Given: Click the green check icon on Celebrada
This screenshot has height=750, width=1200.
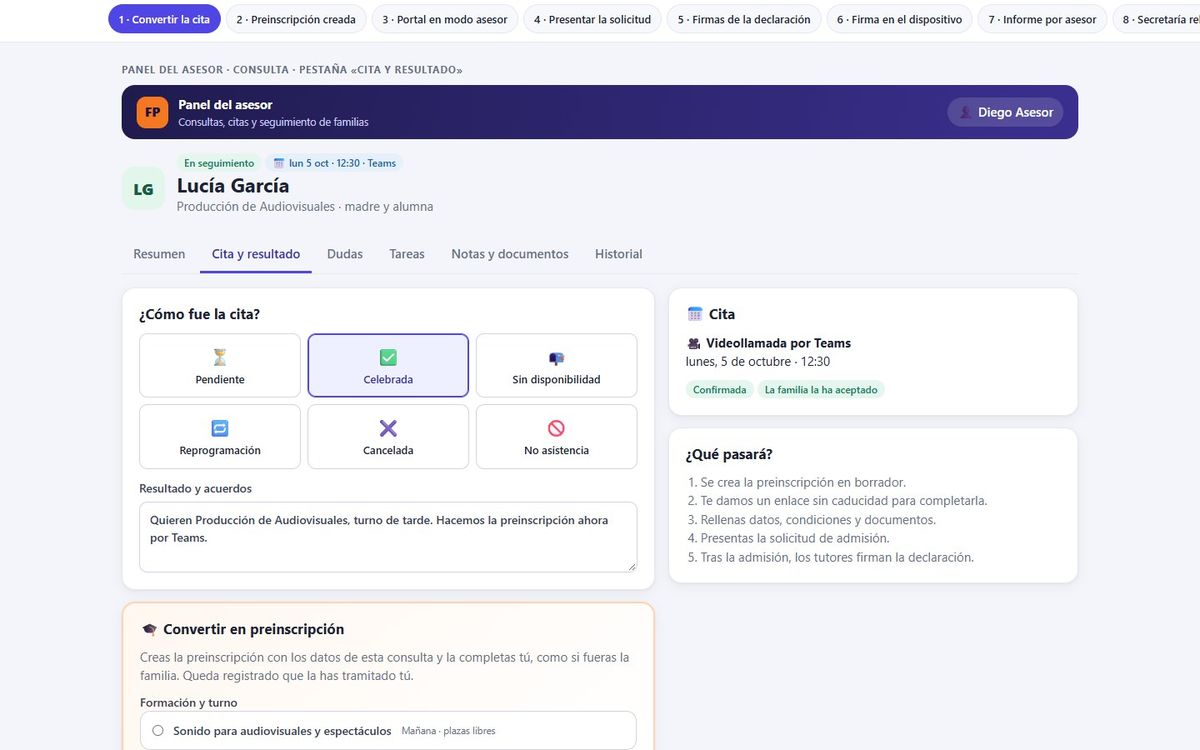Looking at the screenshot, I should point(388,357).
